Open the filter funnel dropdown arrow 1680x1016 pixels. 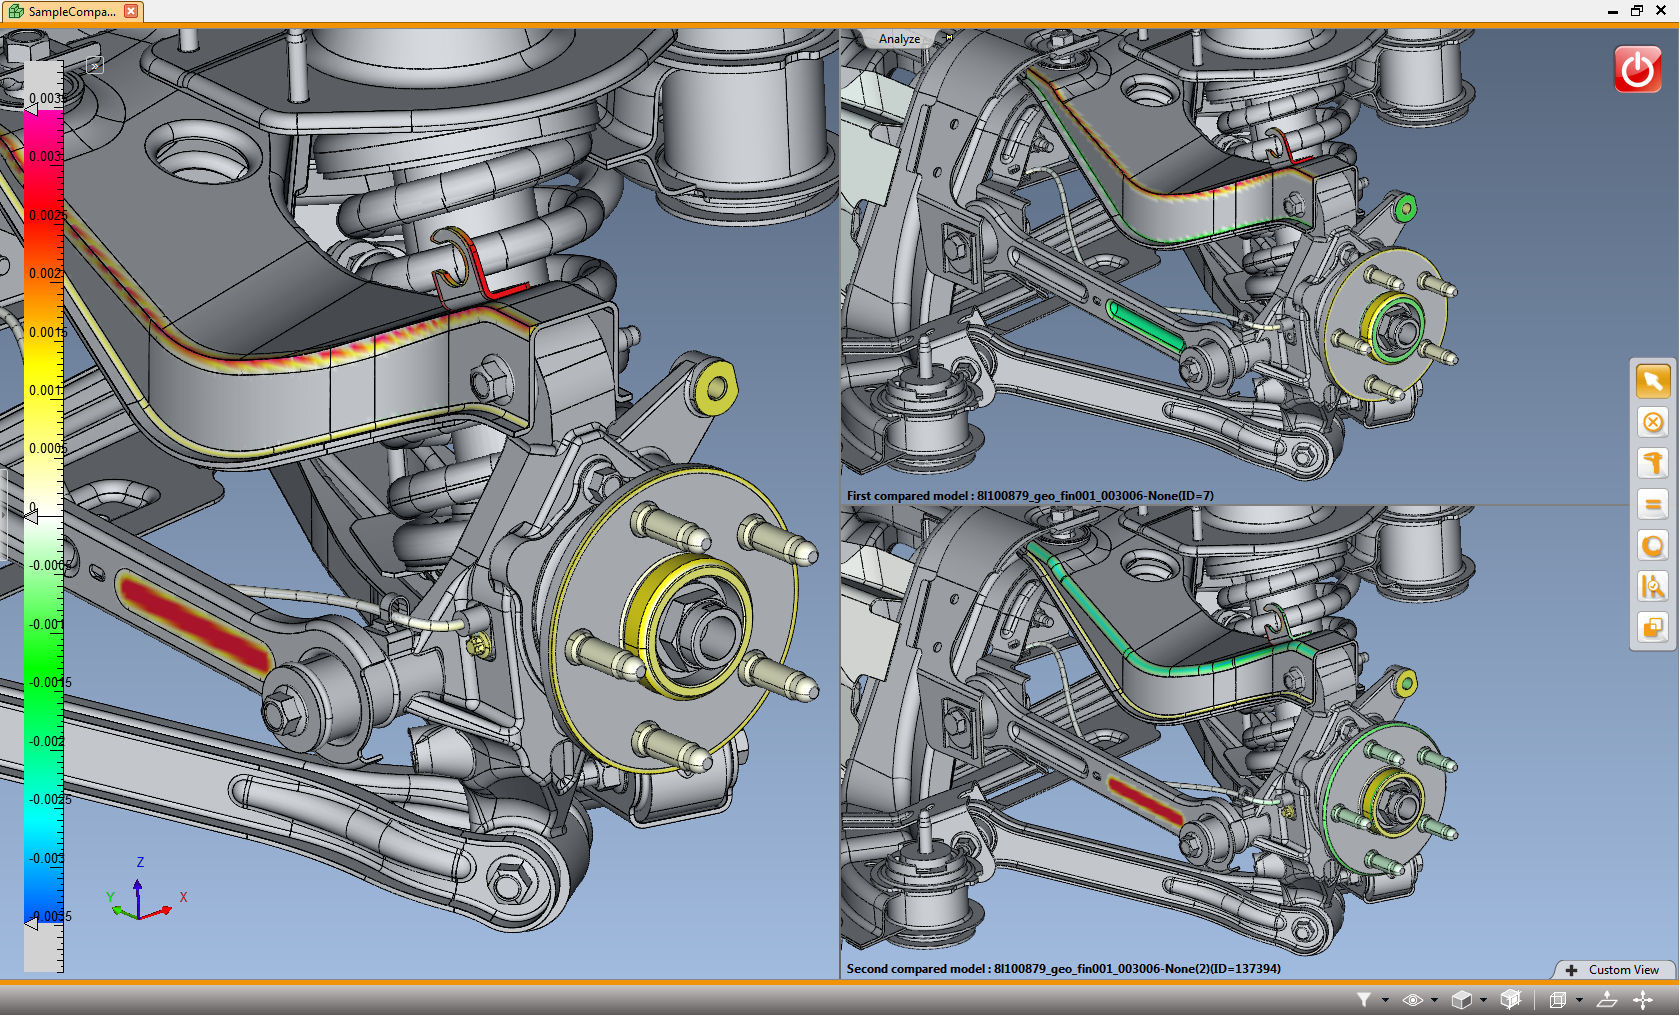point(1385,999)
